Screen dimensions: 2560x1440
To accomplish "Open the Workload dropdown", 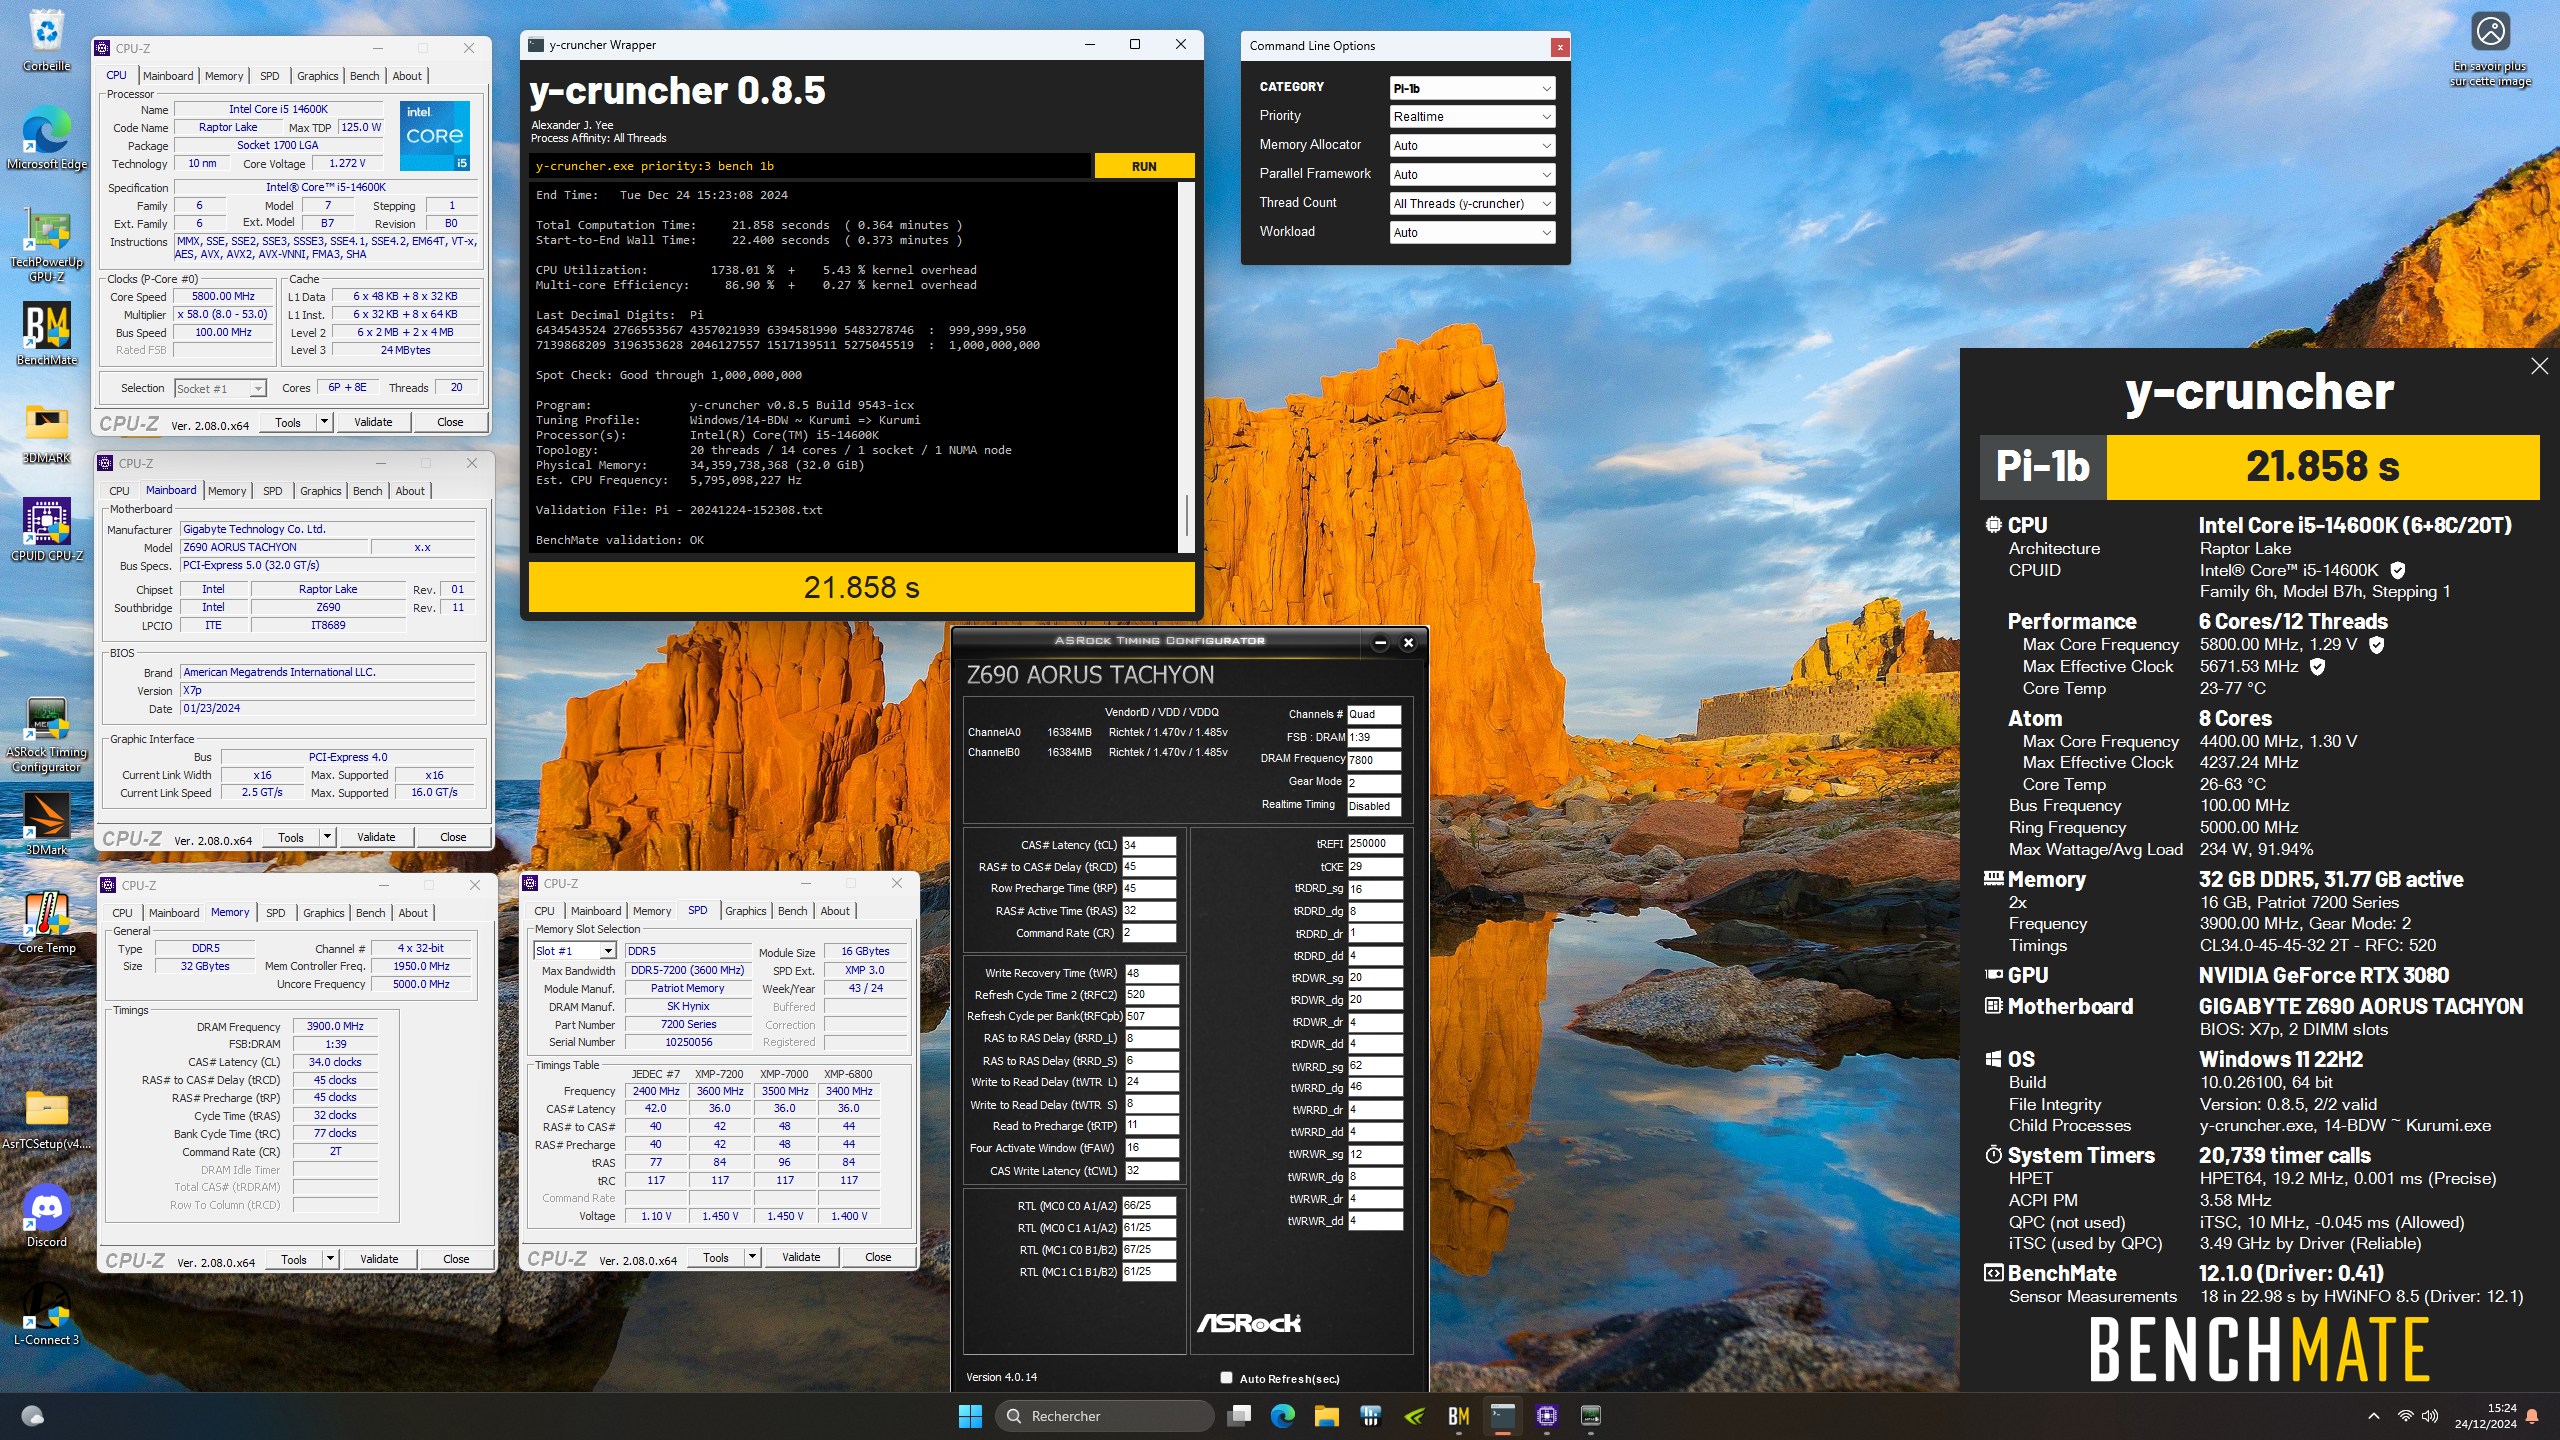I will coord(1472,233).
